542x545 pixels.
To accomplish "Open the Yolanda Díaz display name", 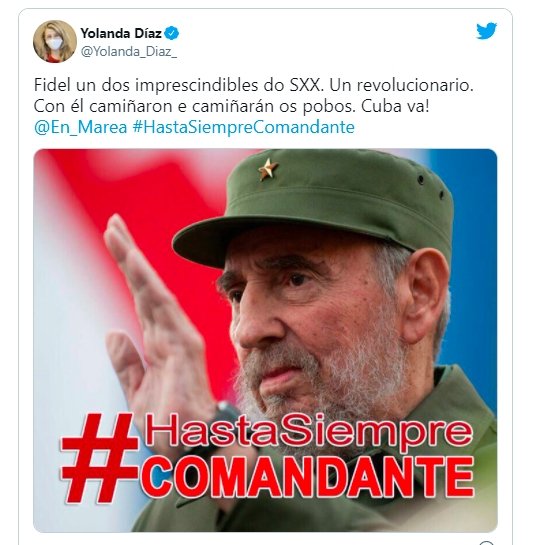I will pyautogui.click(x=121, y=33).
